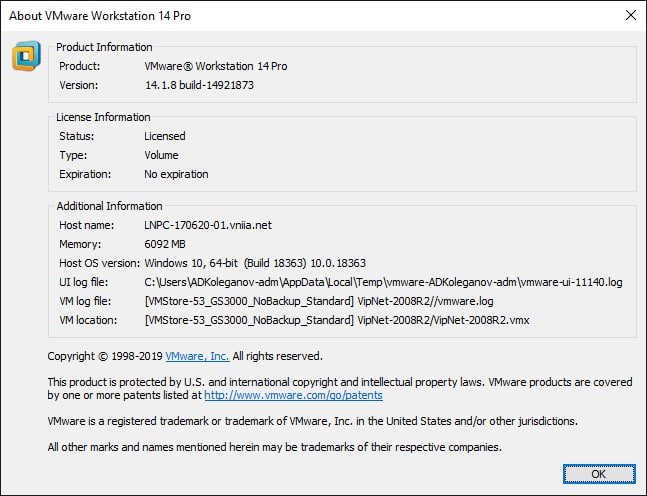Click the 'VM log file:' label
This screenshot has width=647, height=496.
85,301
